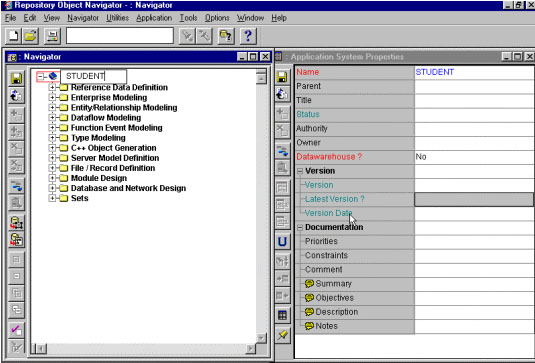
Task: Click the Authority property label
Action: (312, 128)
